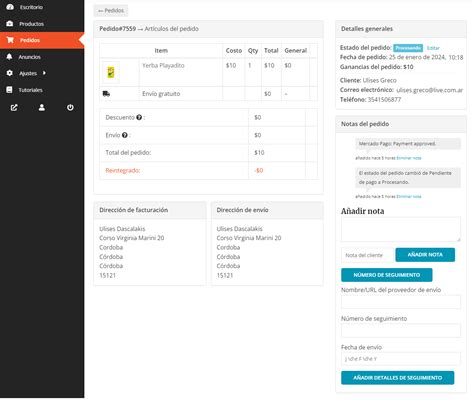Click the Dirección de facturación heading

pyautogui.click(x=134, y=210)
